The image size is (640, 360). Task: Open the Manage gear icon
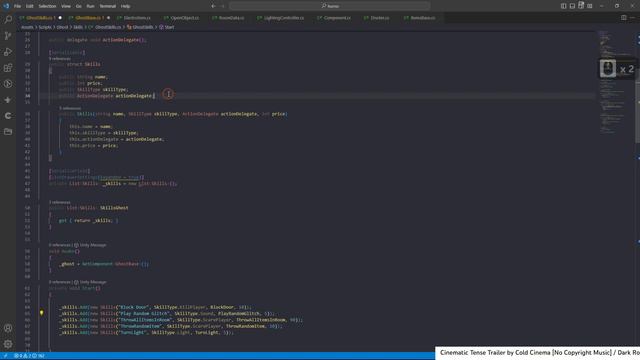(8, 344)
